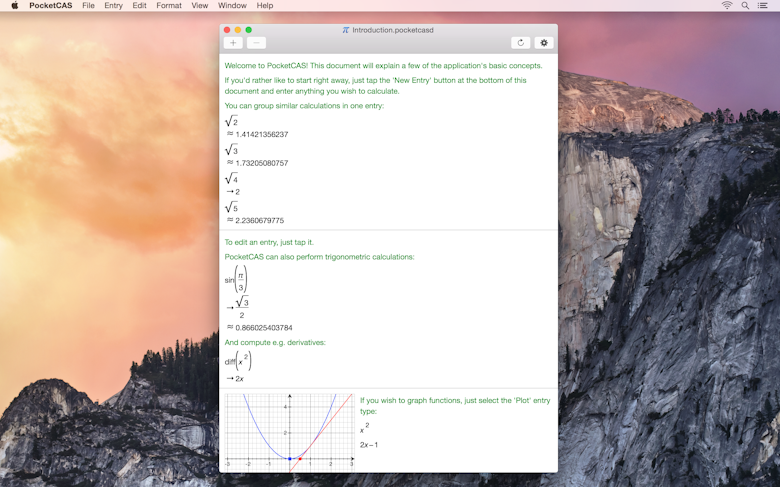Viewport: 780px width, 487px height.
Task: Click the square root of 4 expression
Action: tap(231, 179)
